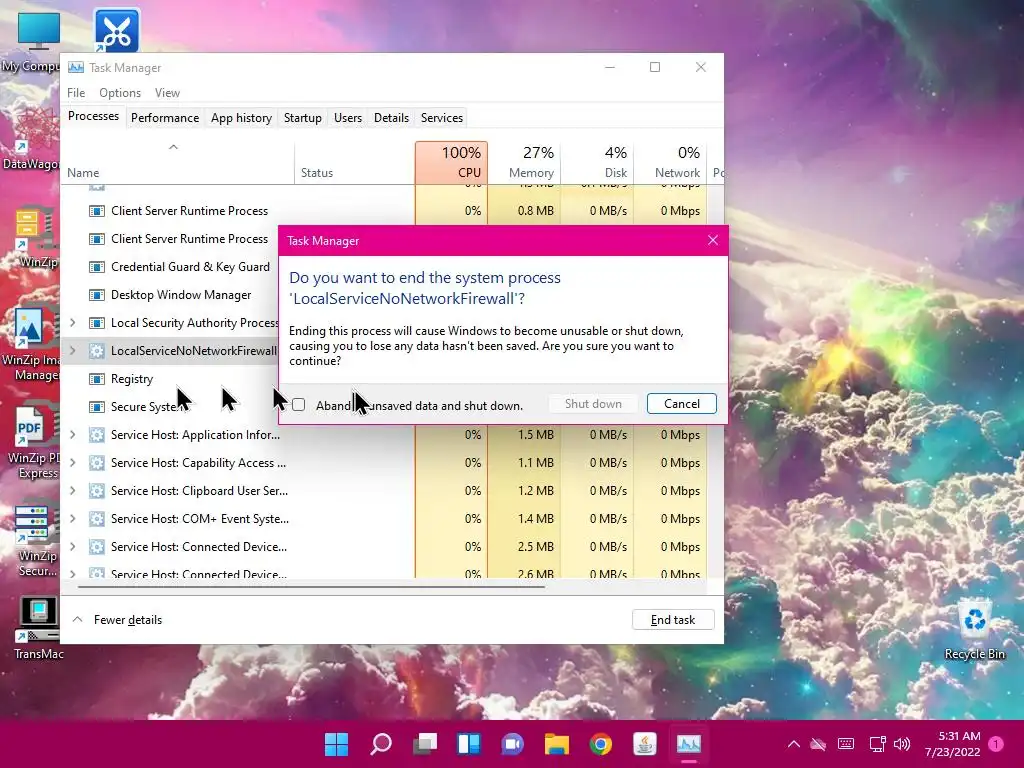Click Service Host: Application Information gear icon
Viewport: 1024px width, 768px height.
coord(97,434)
